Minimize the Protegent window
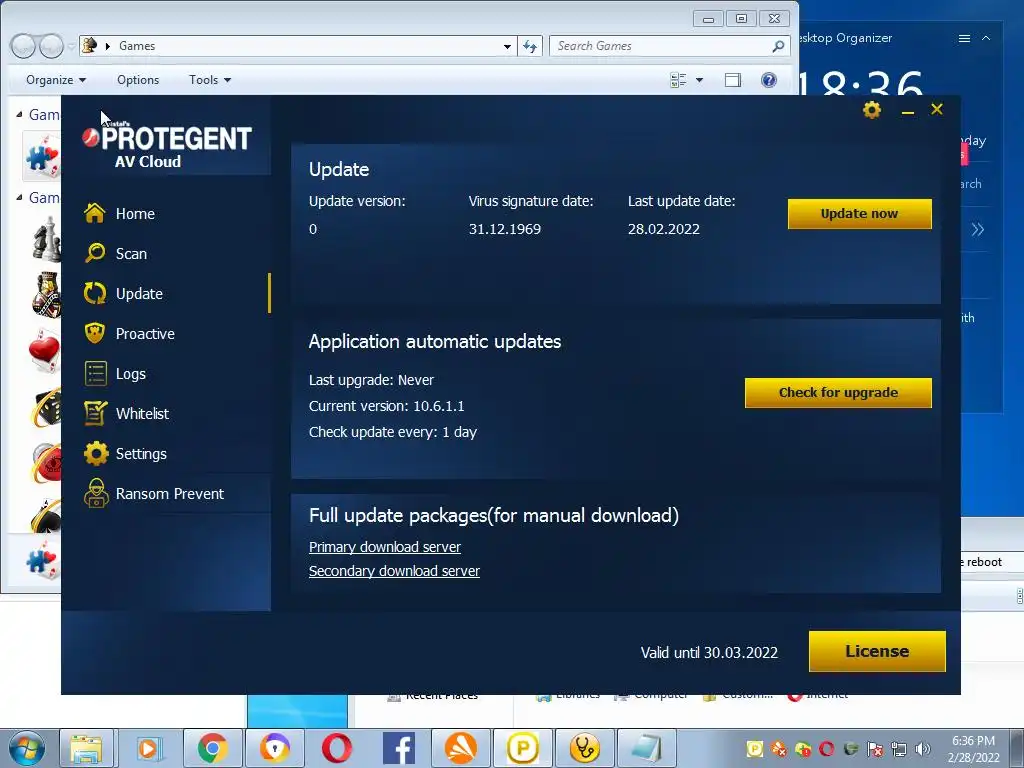 [x=907, y=112]
